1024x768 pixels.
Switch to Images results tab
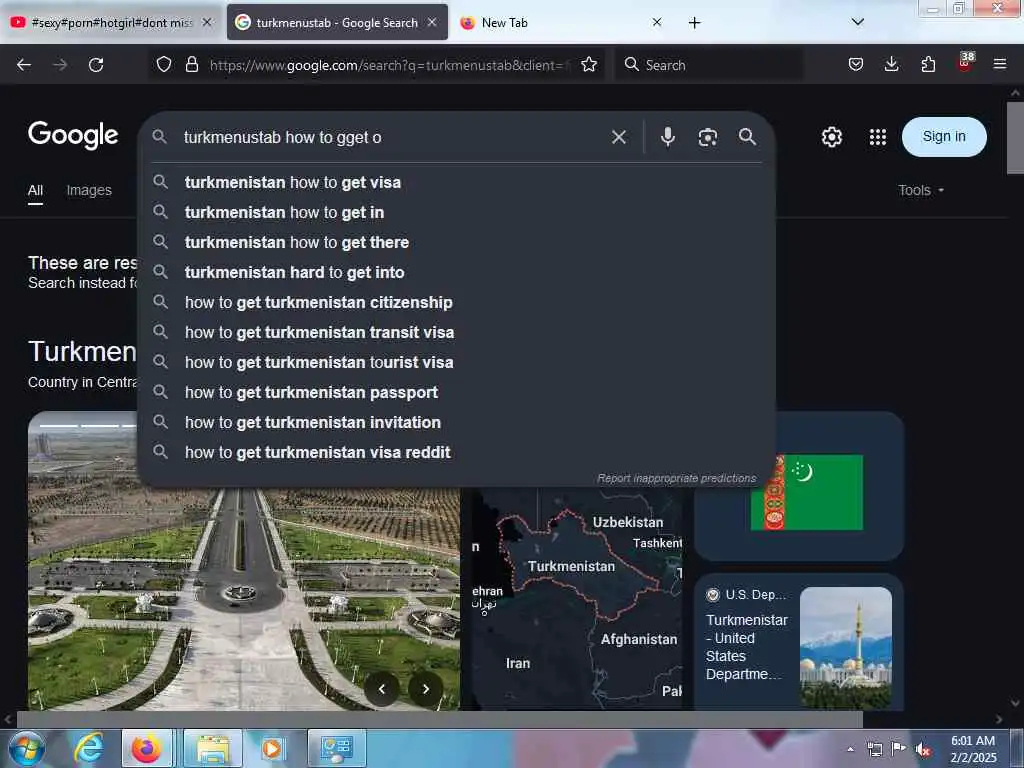pos(89,190)
